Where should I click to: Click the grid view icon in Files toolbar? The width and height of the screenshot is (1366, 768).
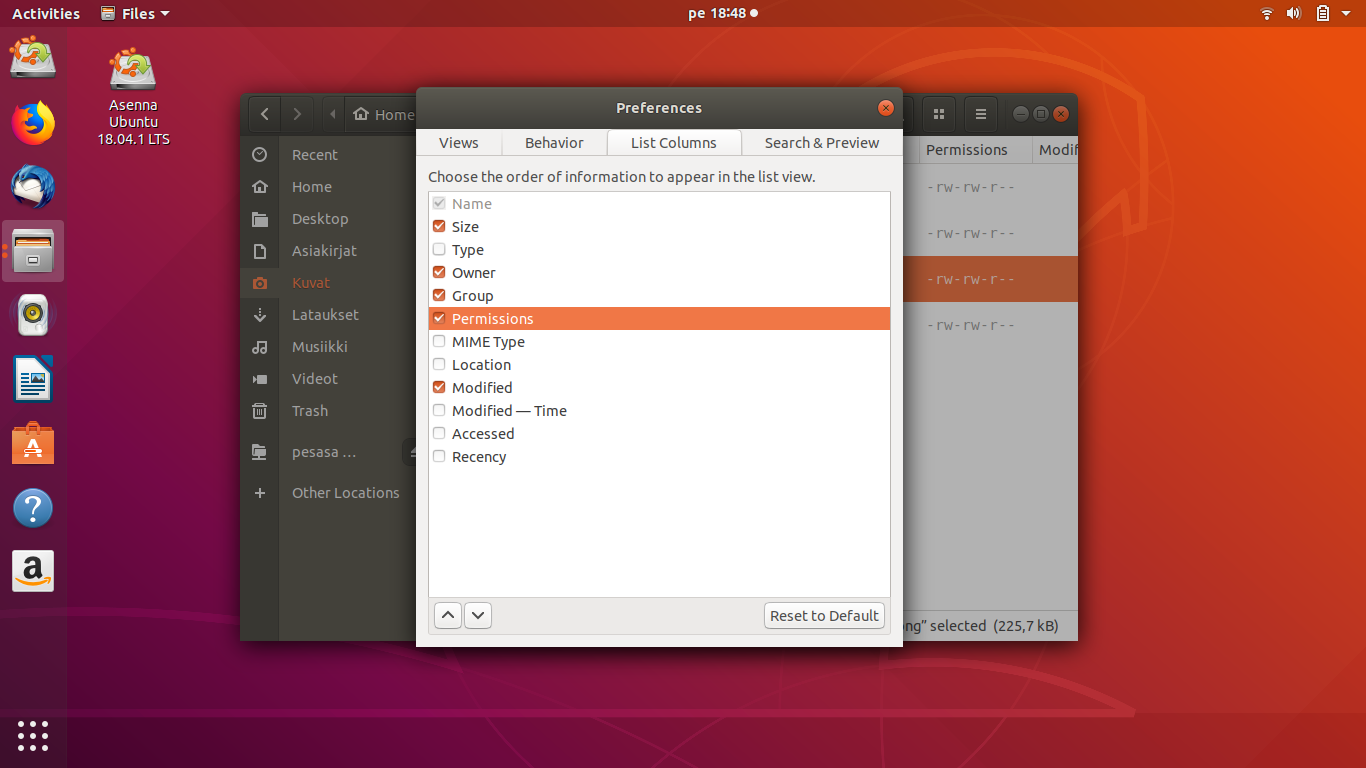tap(938, 114)
